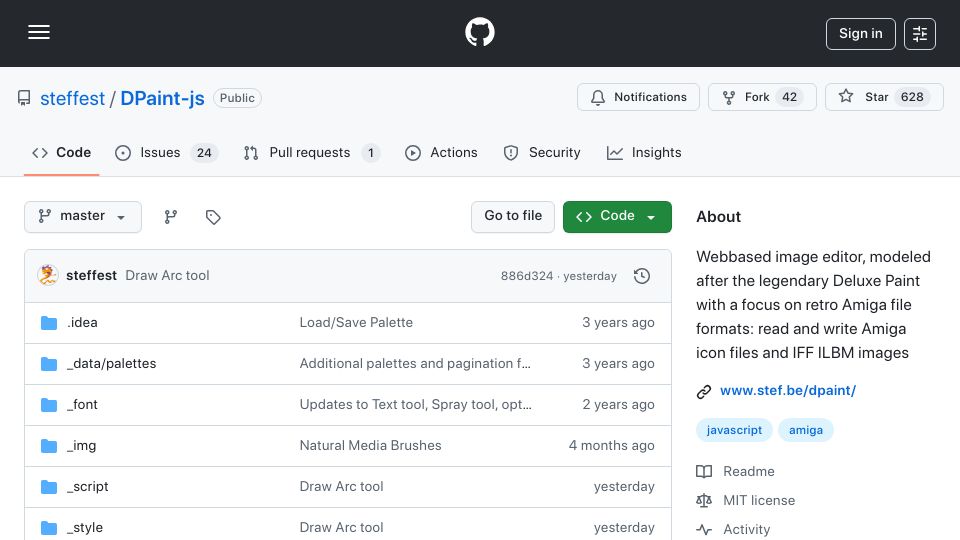The height and width of the screenshot is (540, 960).
Task: Open the Readme link in About
Action: pyautogui.click(x=749, y=471)
